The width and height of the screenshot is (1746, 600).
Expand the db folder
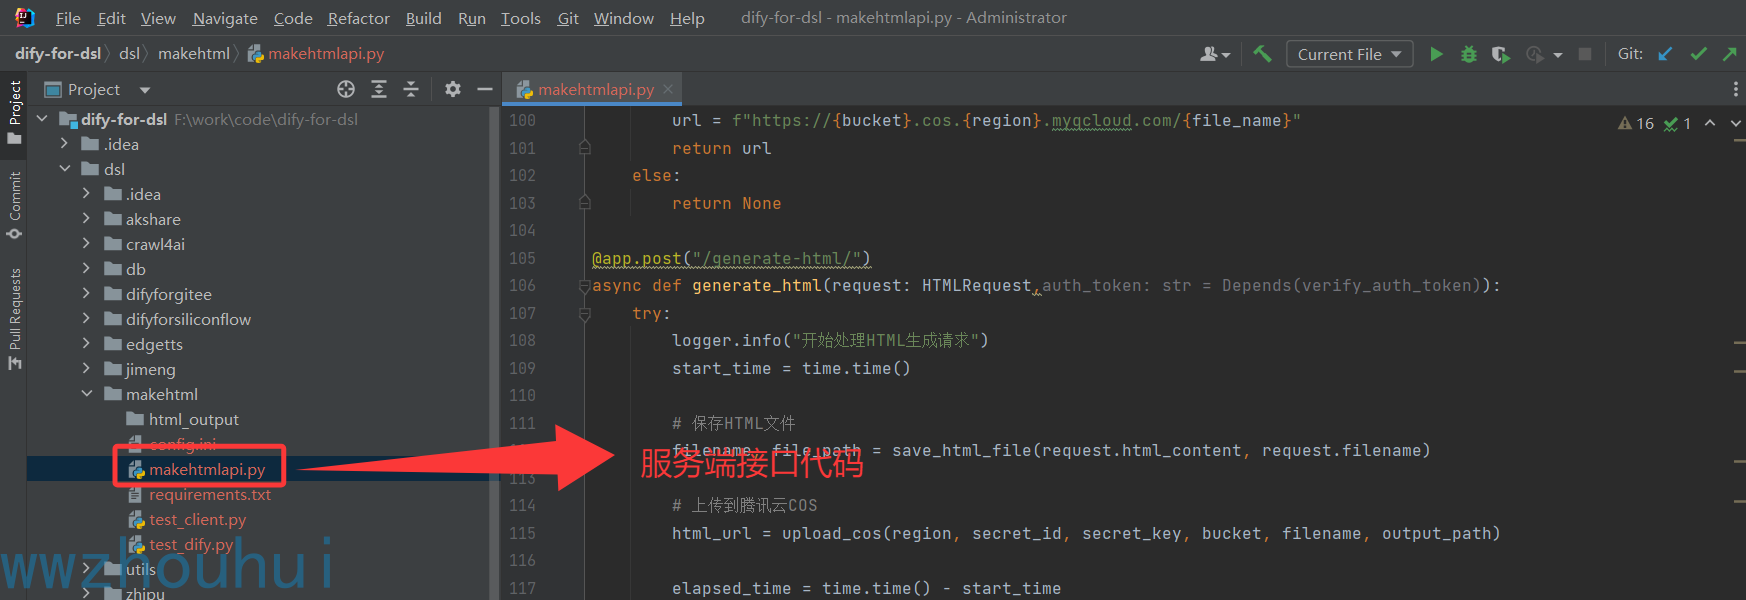point(86,269)
